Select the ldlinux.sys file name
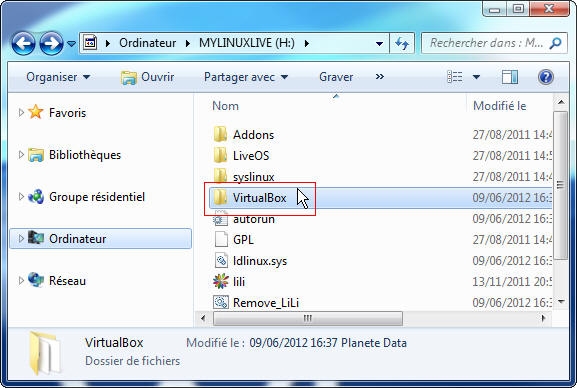This screenshot has width=577, height=388. tap(260, 261)
